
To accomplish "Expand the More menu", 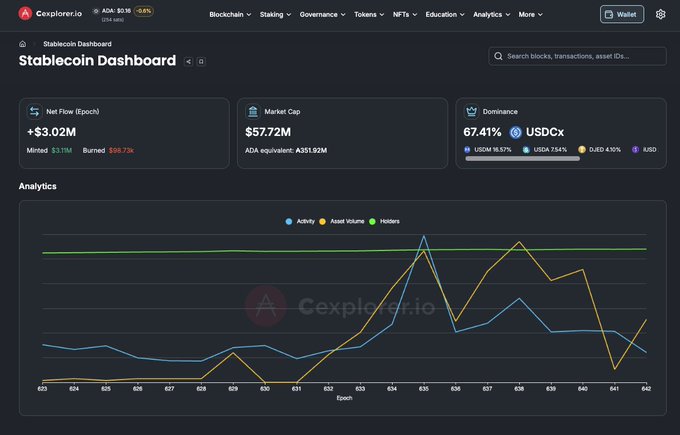I will pos(530,14).
